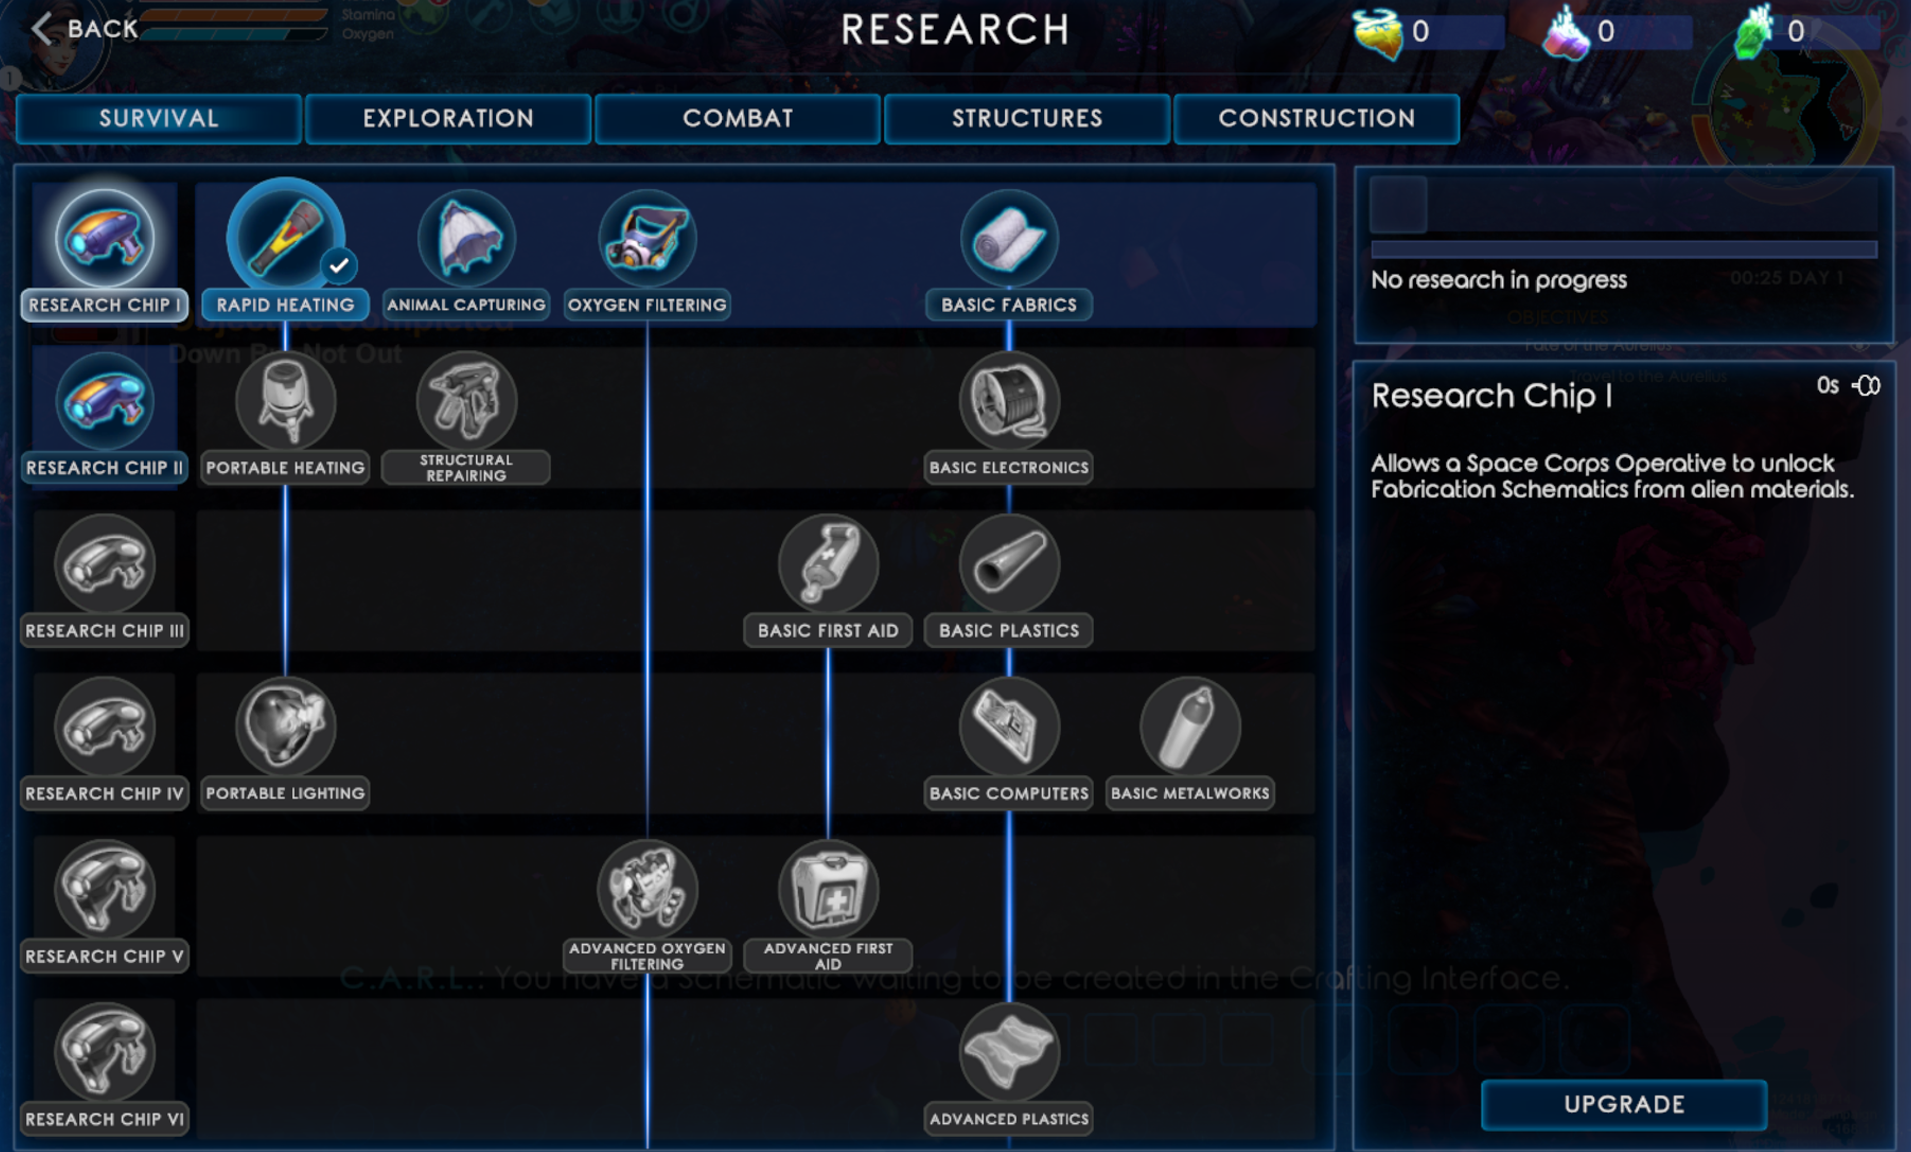The height and width of the screenshot is (1152, 1911).
Task: Choose the Oxygen Filtering mask icon
Action: (647, 238)
